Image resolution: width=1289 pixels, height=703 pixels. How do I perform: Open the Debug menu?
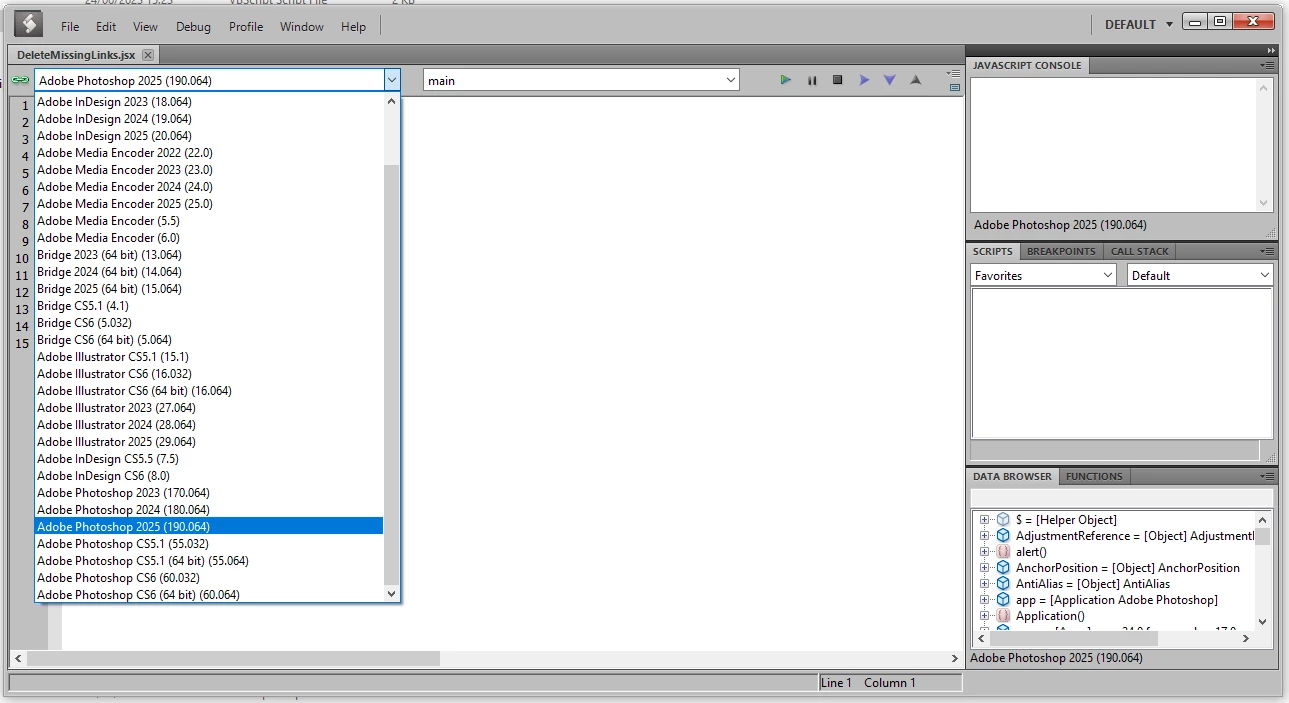pos(194,27)
